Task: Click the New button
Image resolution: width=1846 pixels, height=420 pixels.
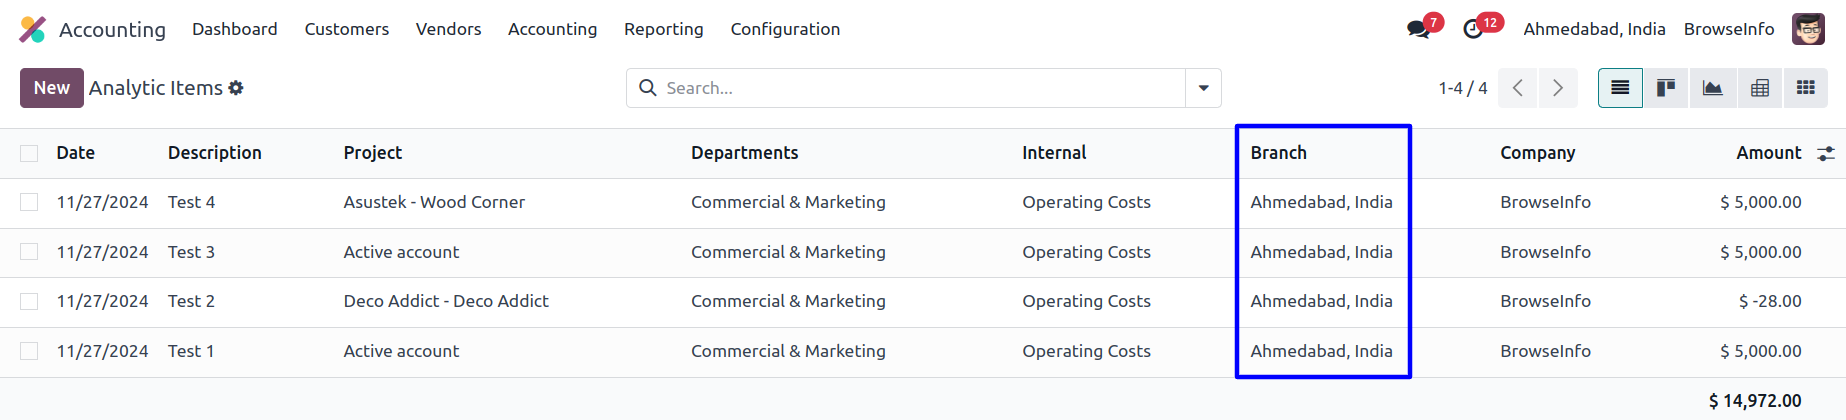Action: coord(51,88)
